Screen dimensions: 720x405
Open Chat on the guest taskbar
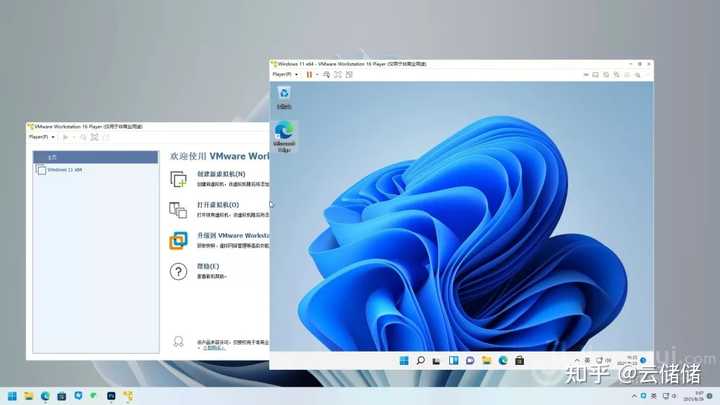[470, 360]
